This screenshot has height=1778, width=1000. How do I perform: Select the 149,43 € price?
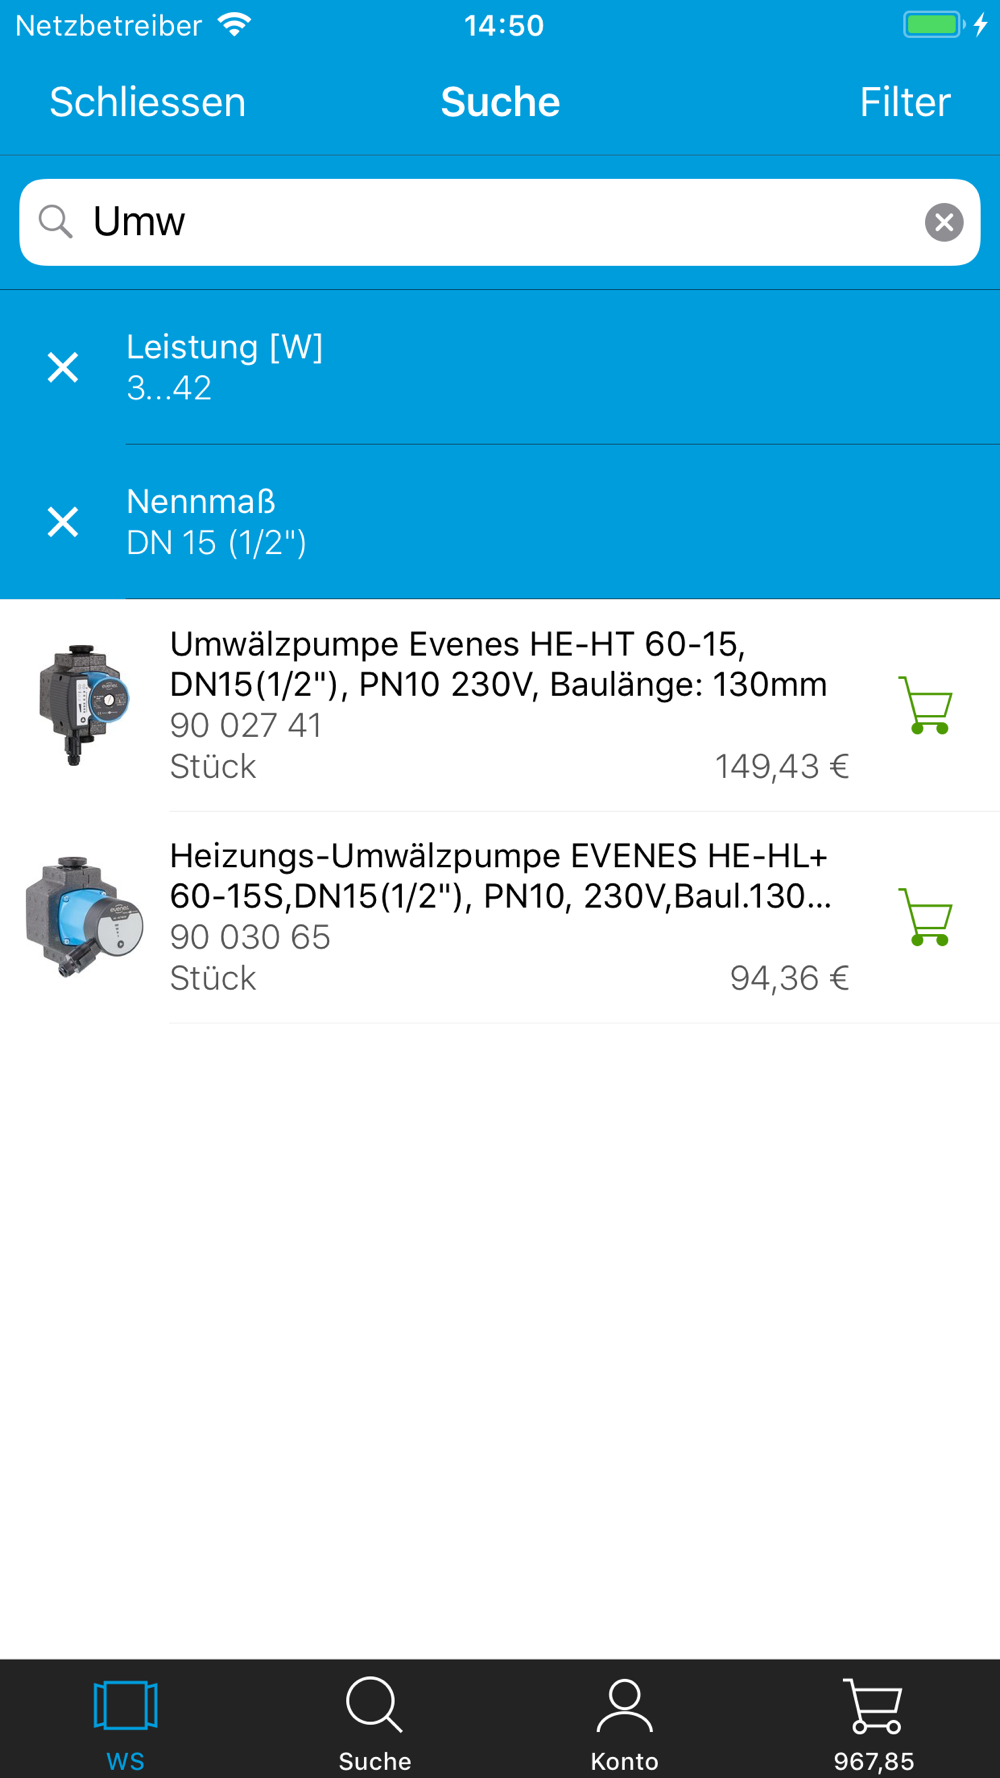[x=782, y=766]
